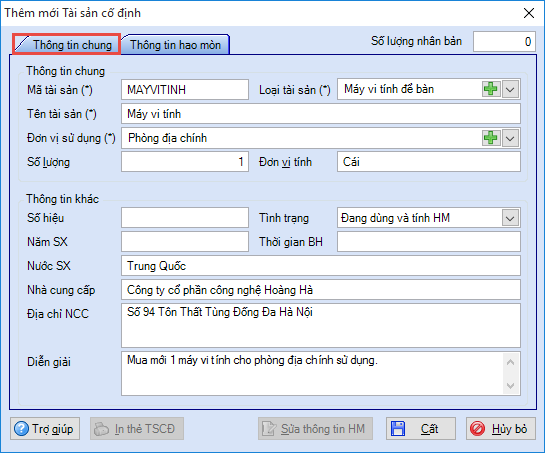Open the Tình trạng dropdown list
The height and width of the screenshot is (453, 545).
point(510,218)
